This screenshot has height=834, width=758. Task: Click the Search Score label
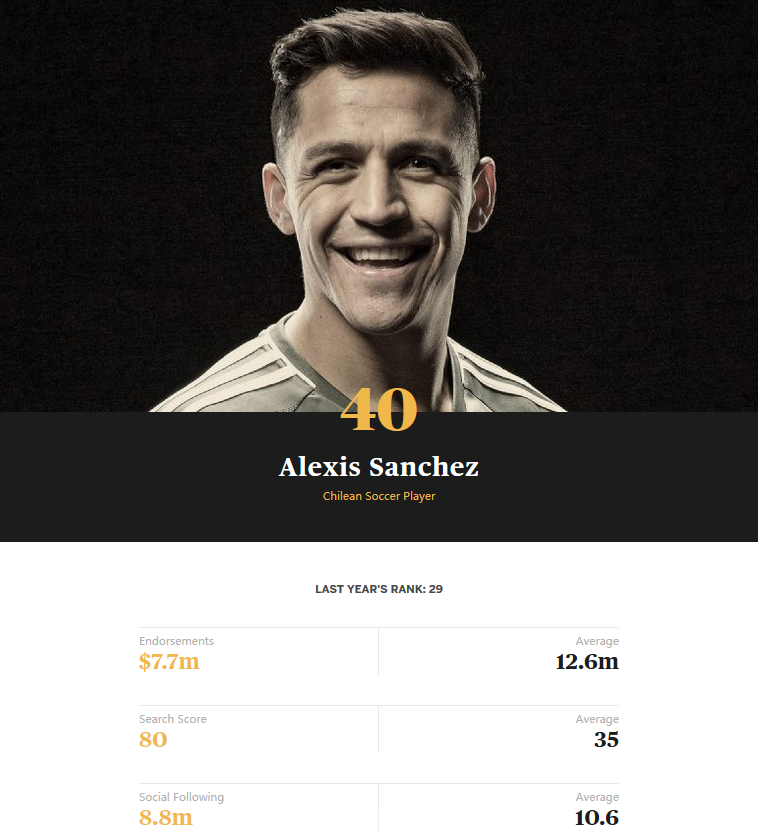point(173,719)
